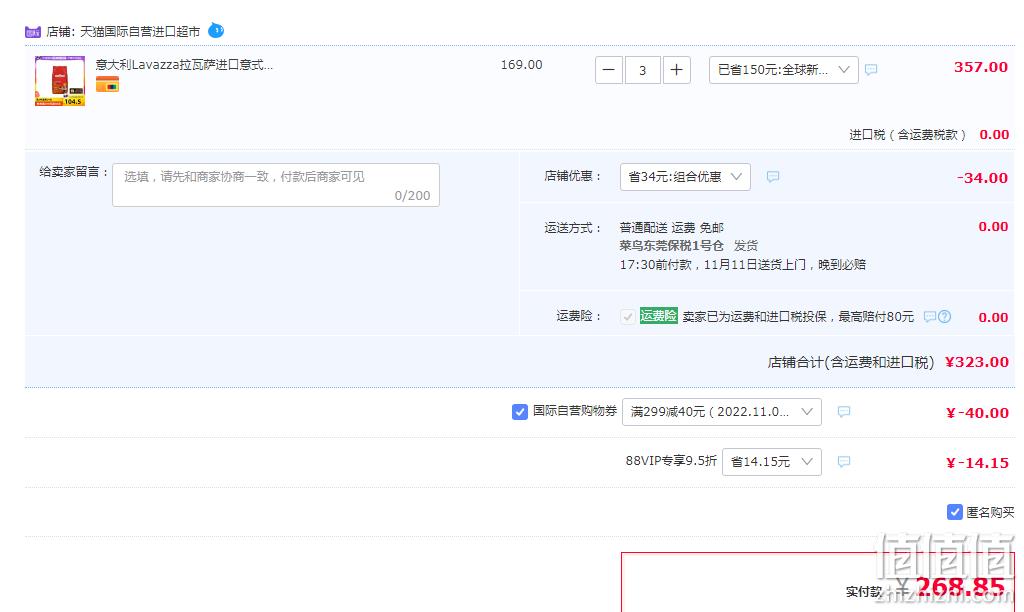The width and height of the screenshot is (1024, 612).
Task: Click the item subtotal 357.00
Action: point(981,67)
